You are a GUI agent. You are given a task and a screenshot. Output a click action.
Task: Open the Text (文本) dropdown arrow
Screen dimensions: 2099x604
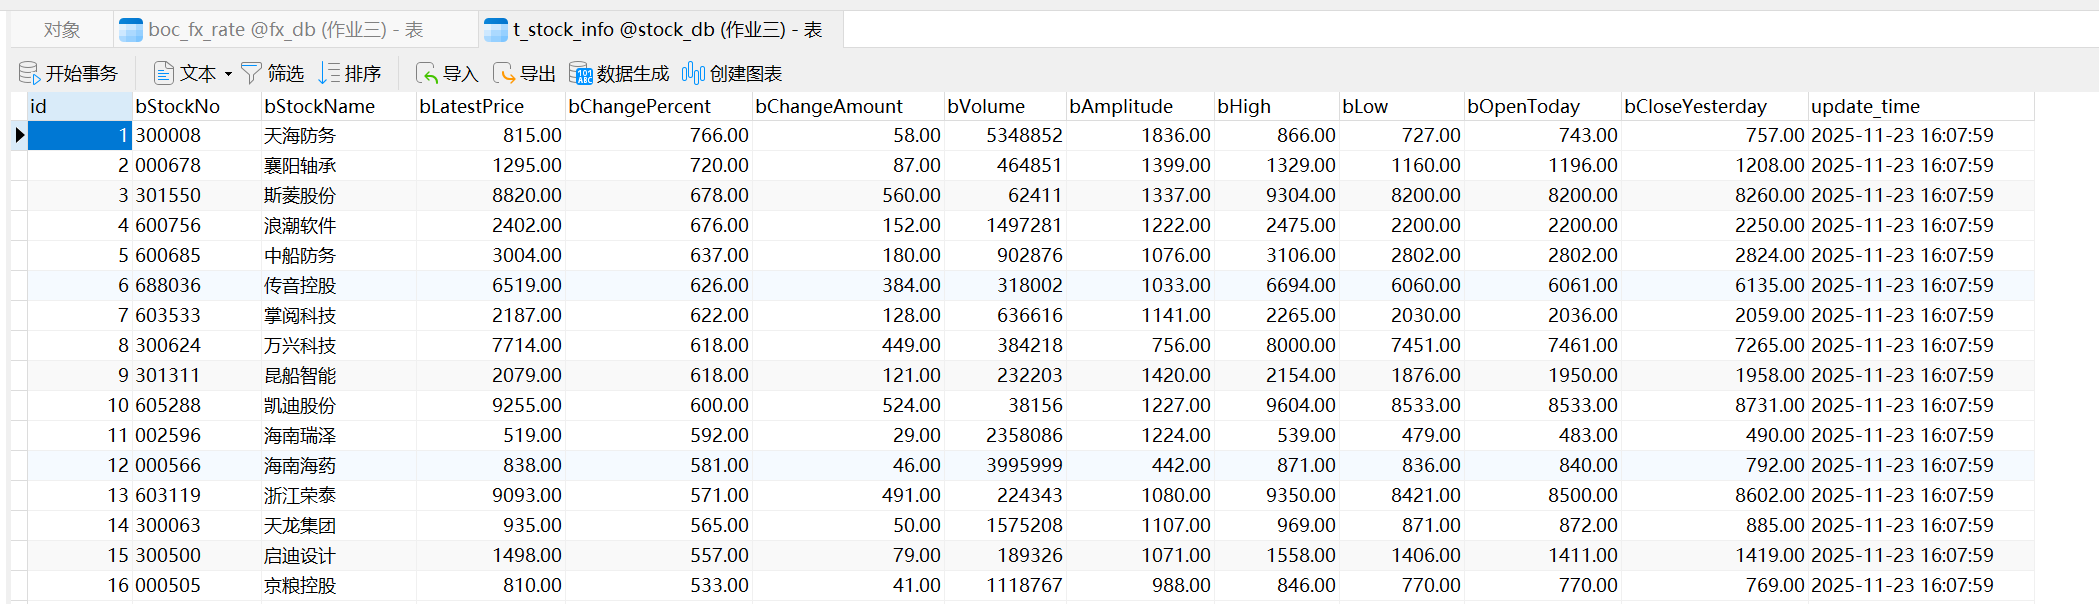pyautogui.click(x=228, y=74)
